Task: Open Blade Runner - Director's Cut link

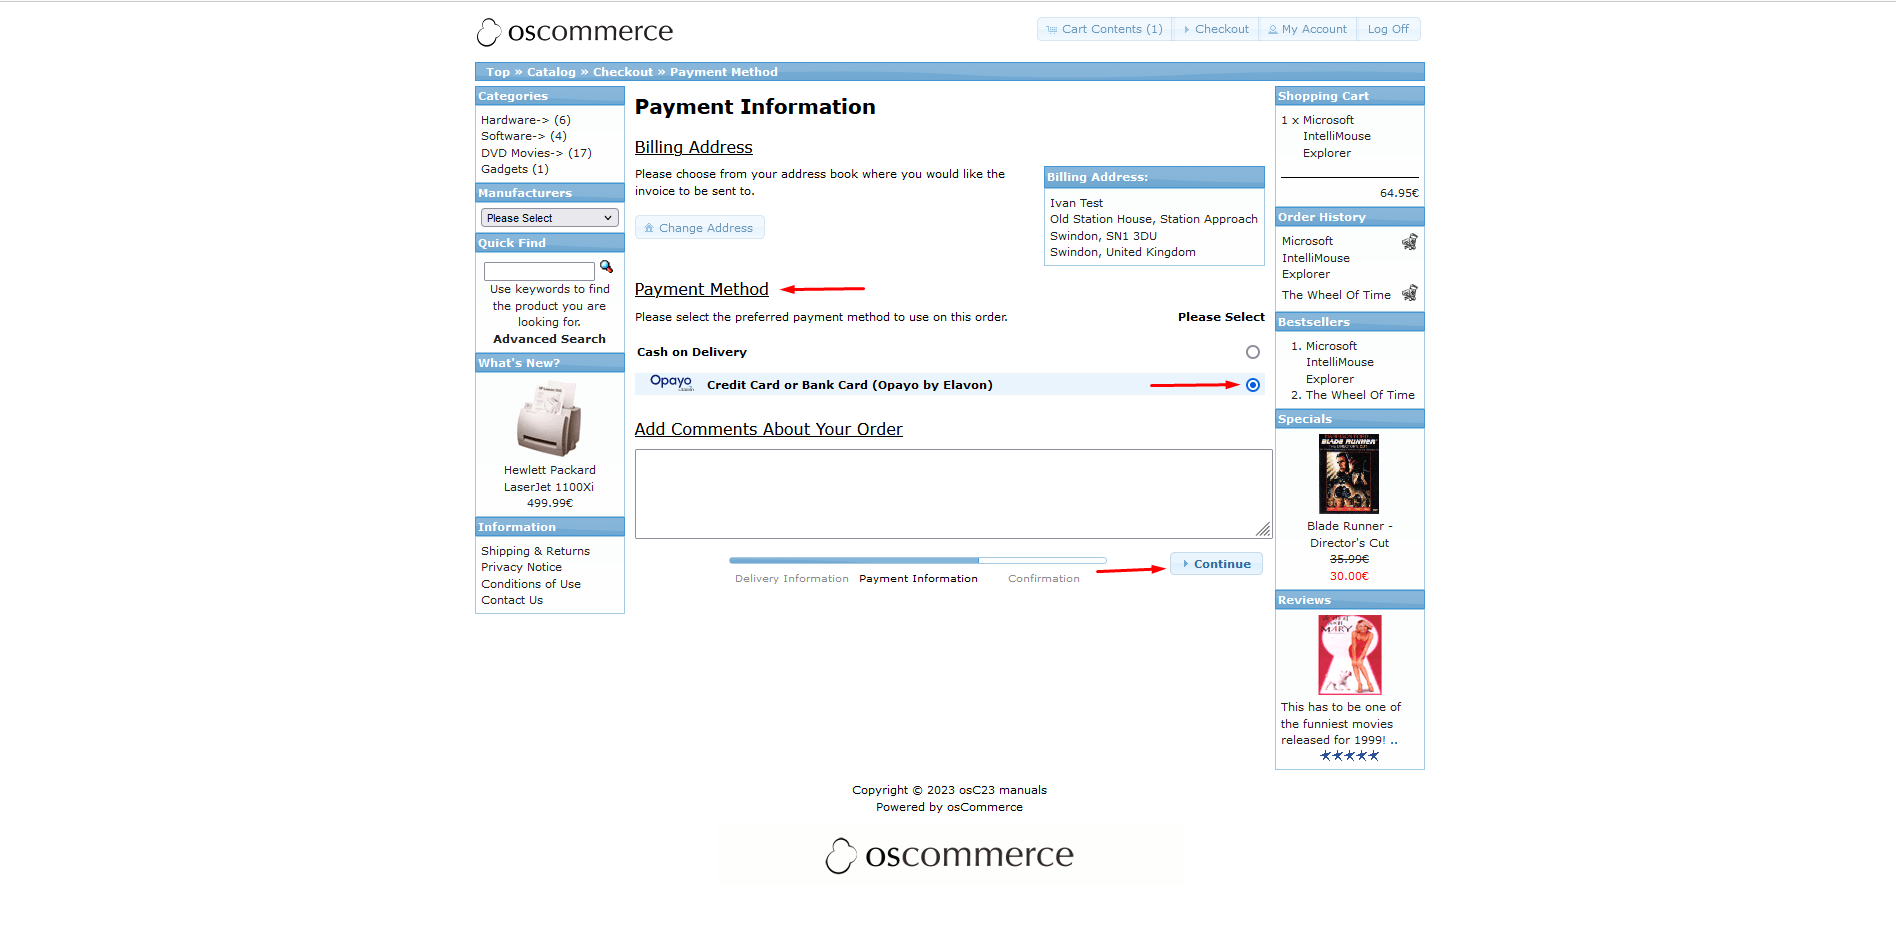Action: pyautogui.click(x=1349, y=534)
